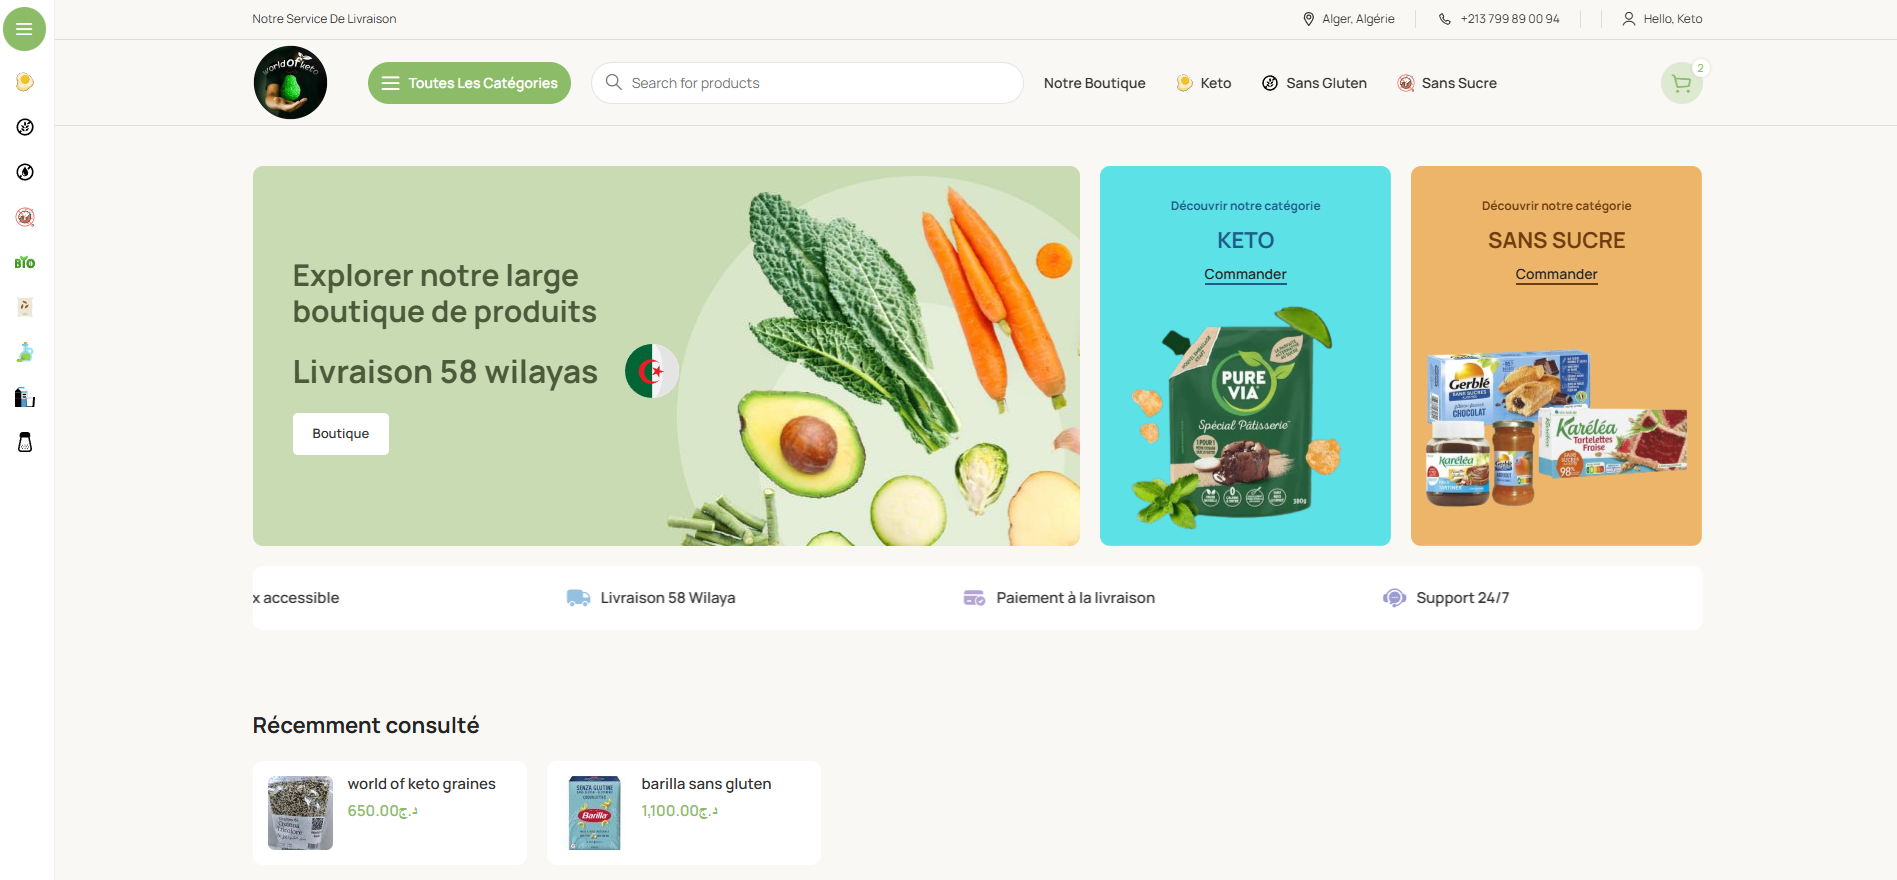Viewport: 1897px width, 880px height.
Task: Expand the Toutes Les Catégories dropdown
Action: 469,83
